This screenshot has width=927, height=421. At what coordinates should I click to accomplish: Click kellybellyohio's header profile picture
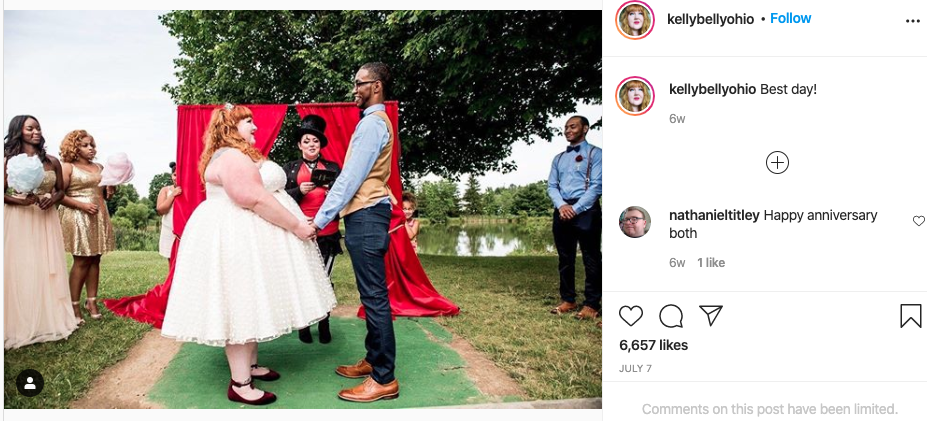pos(634,20)
